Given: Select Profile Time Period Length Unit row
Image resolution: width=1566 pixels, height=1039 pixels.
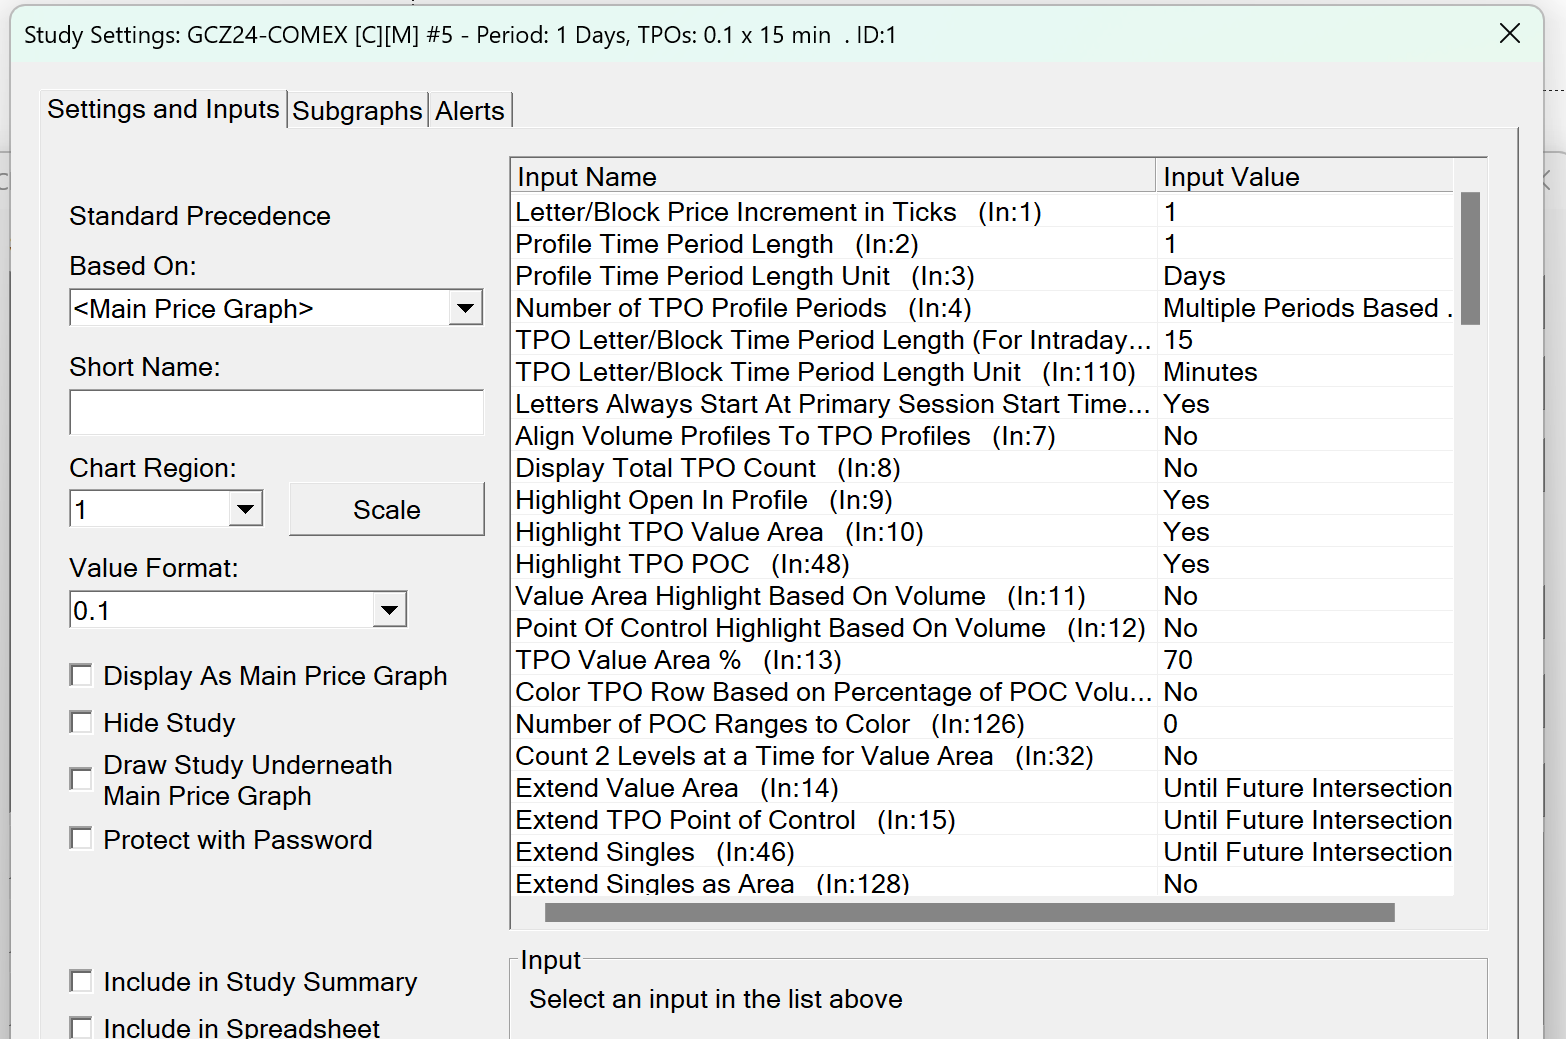Looking at the screenshot, I should (x=744, y=276).
